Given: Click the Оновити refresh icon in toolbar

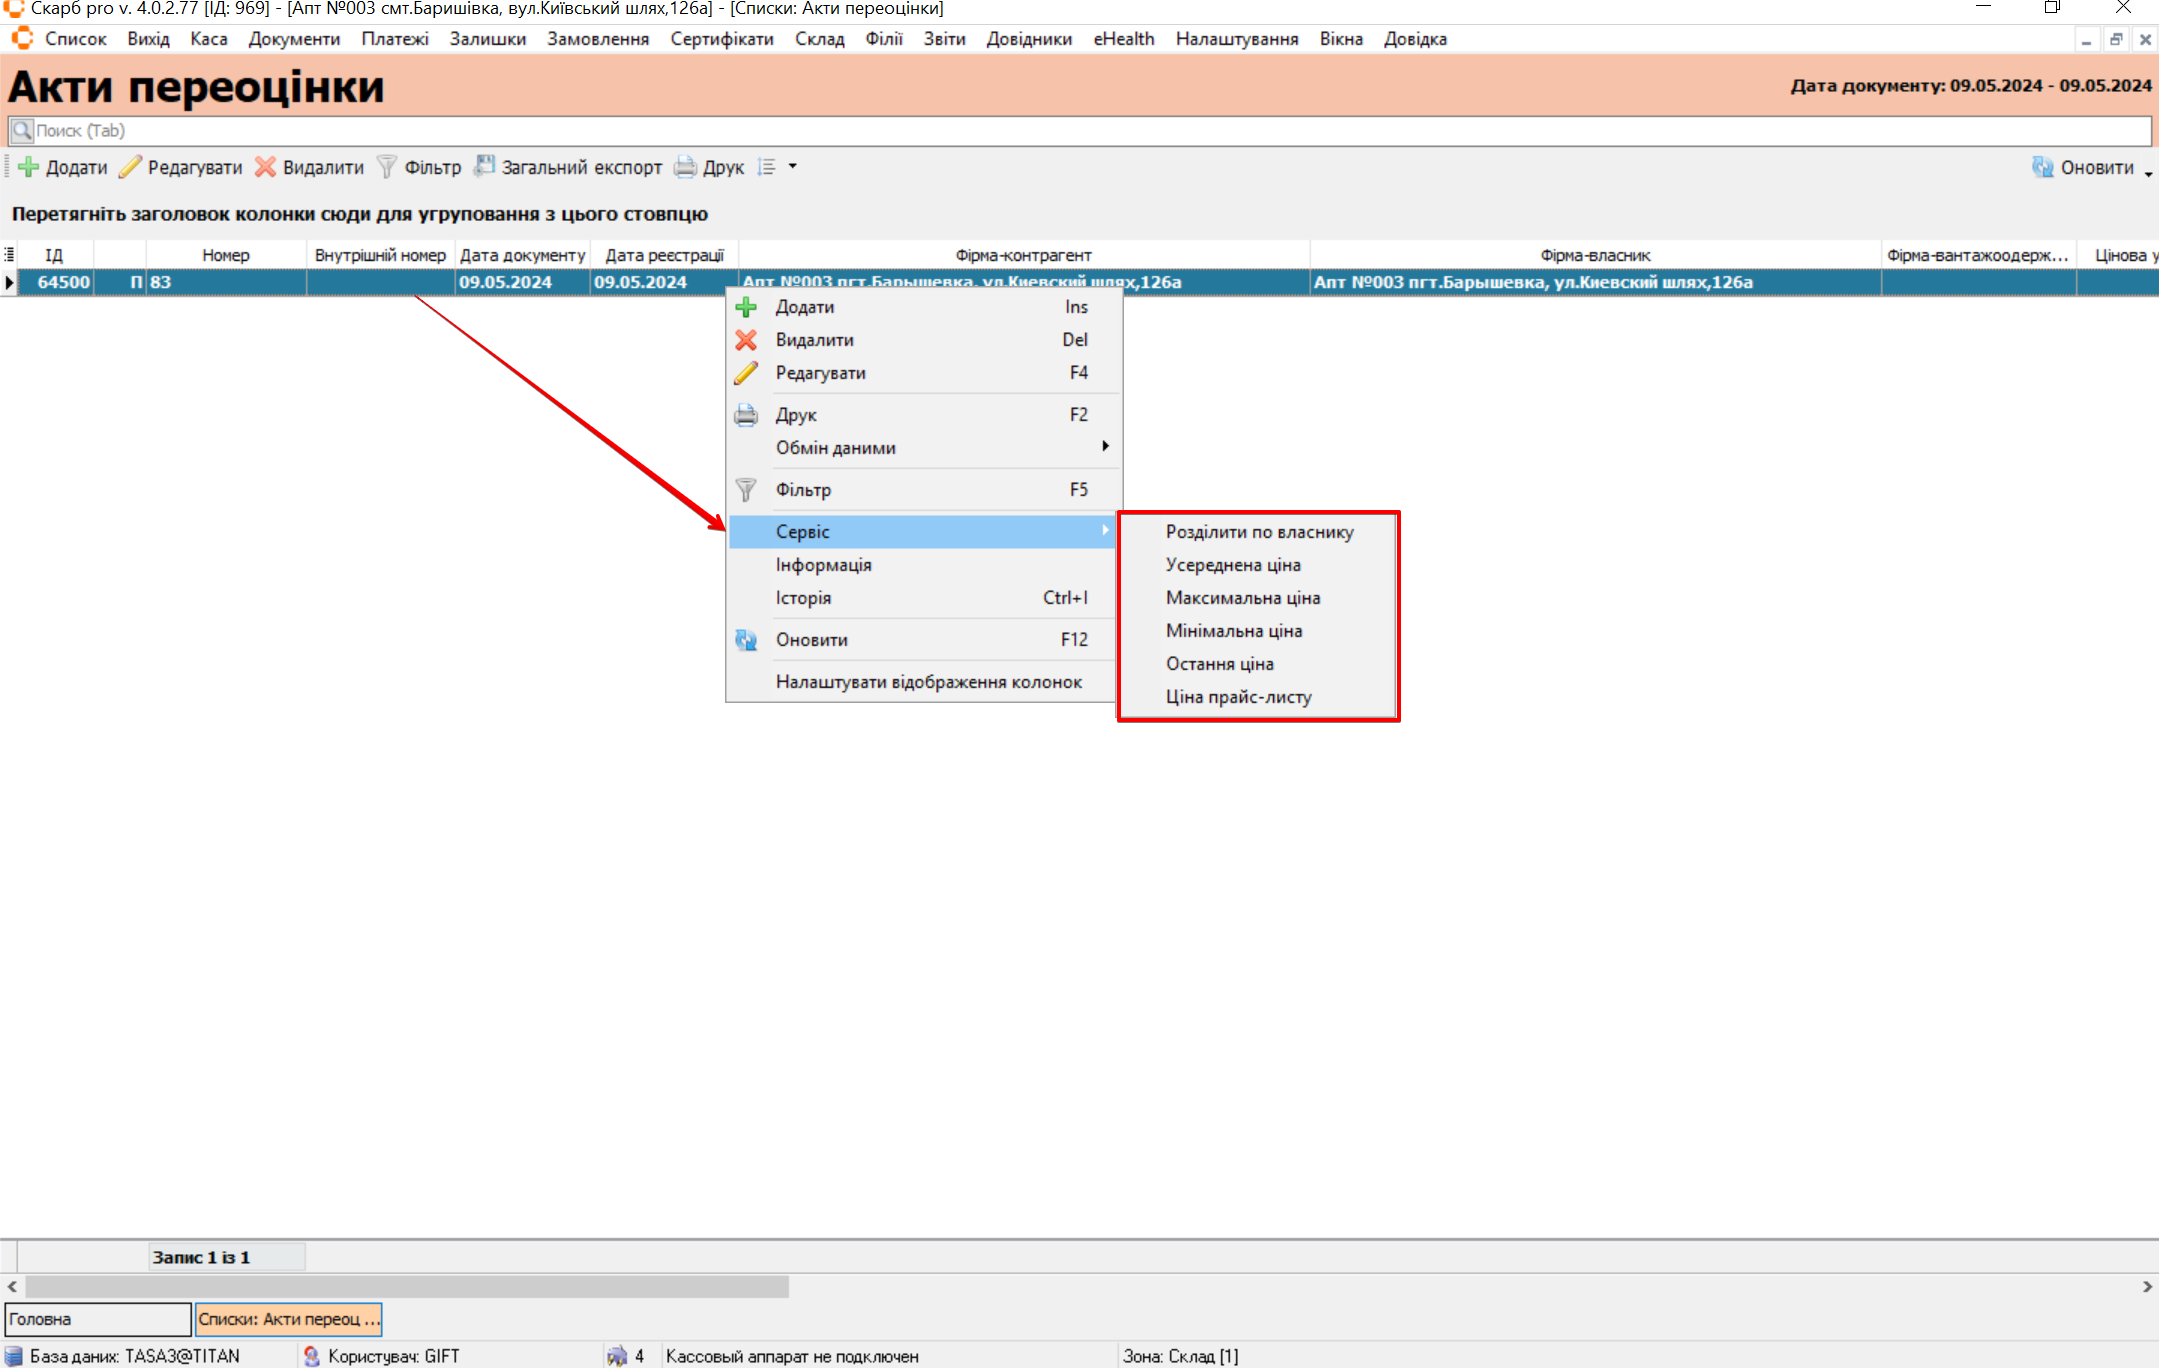Looking at the screenshot, I should 2042,167.
